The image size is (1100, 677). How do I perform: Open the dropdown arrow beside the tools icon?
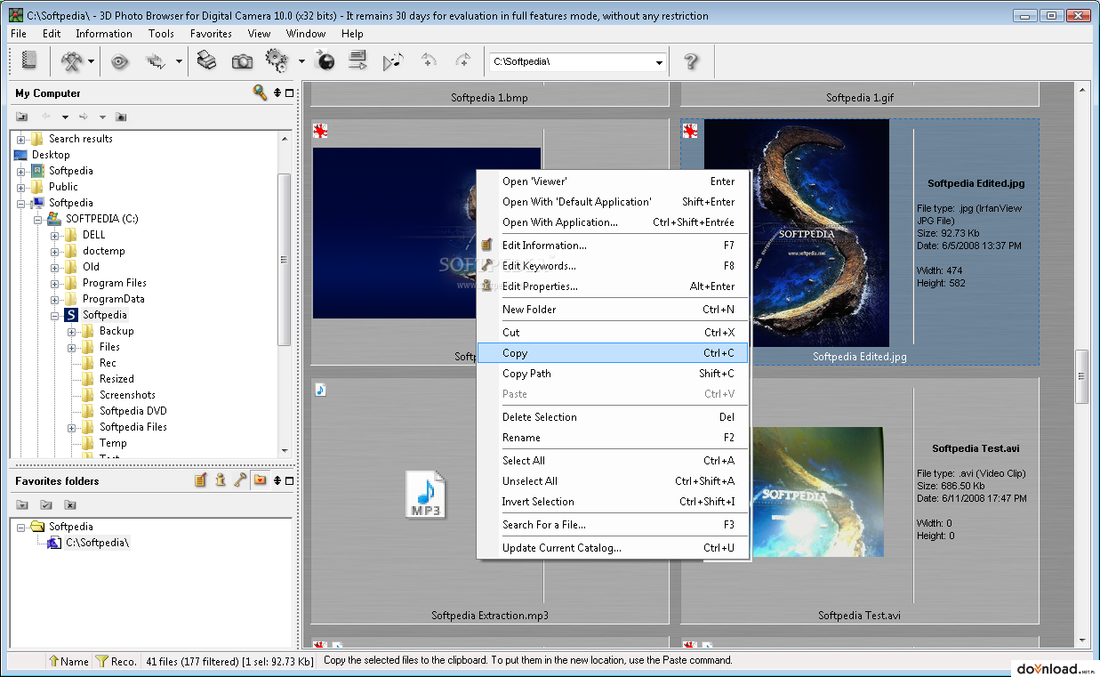(91, 62)
